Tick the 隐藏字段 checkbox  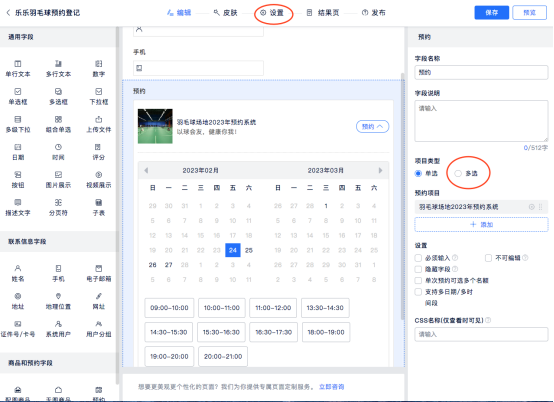coord(418,269)
